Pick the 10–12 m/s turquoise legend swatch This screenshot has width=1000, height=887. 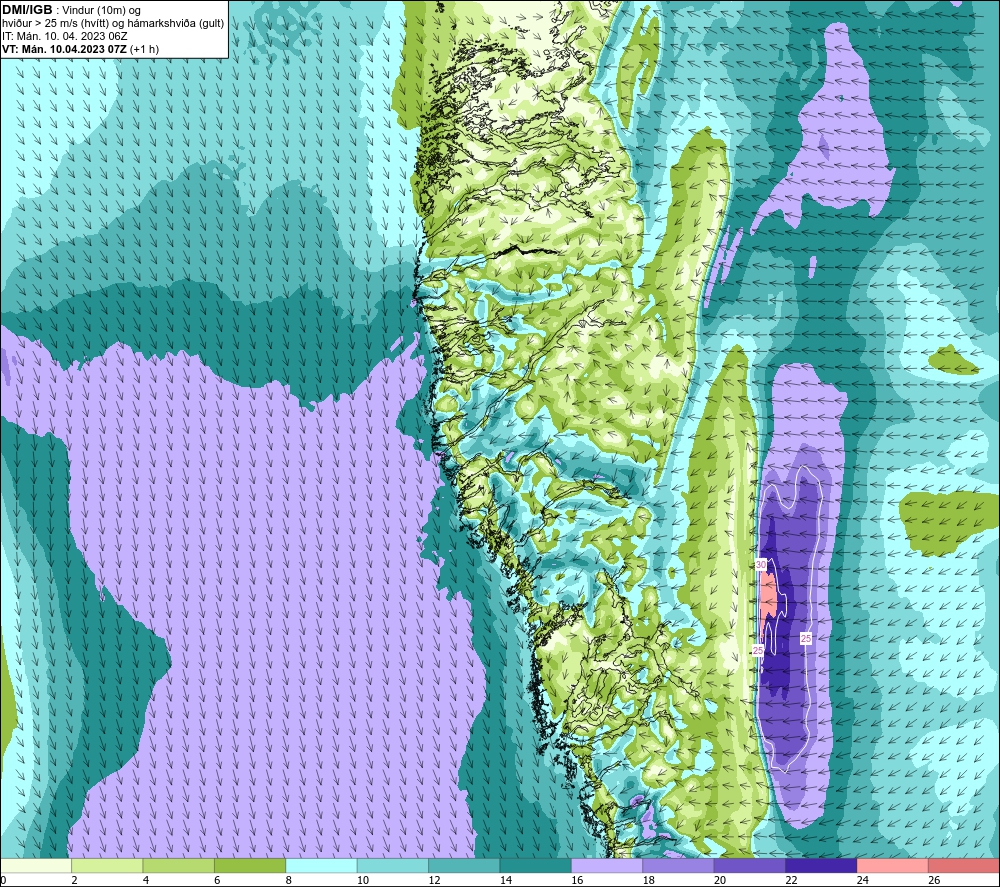393,866
